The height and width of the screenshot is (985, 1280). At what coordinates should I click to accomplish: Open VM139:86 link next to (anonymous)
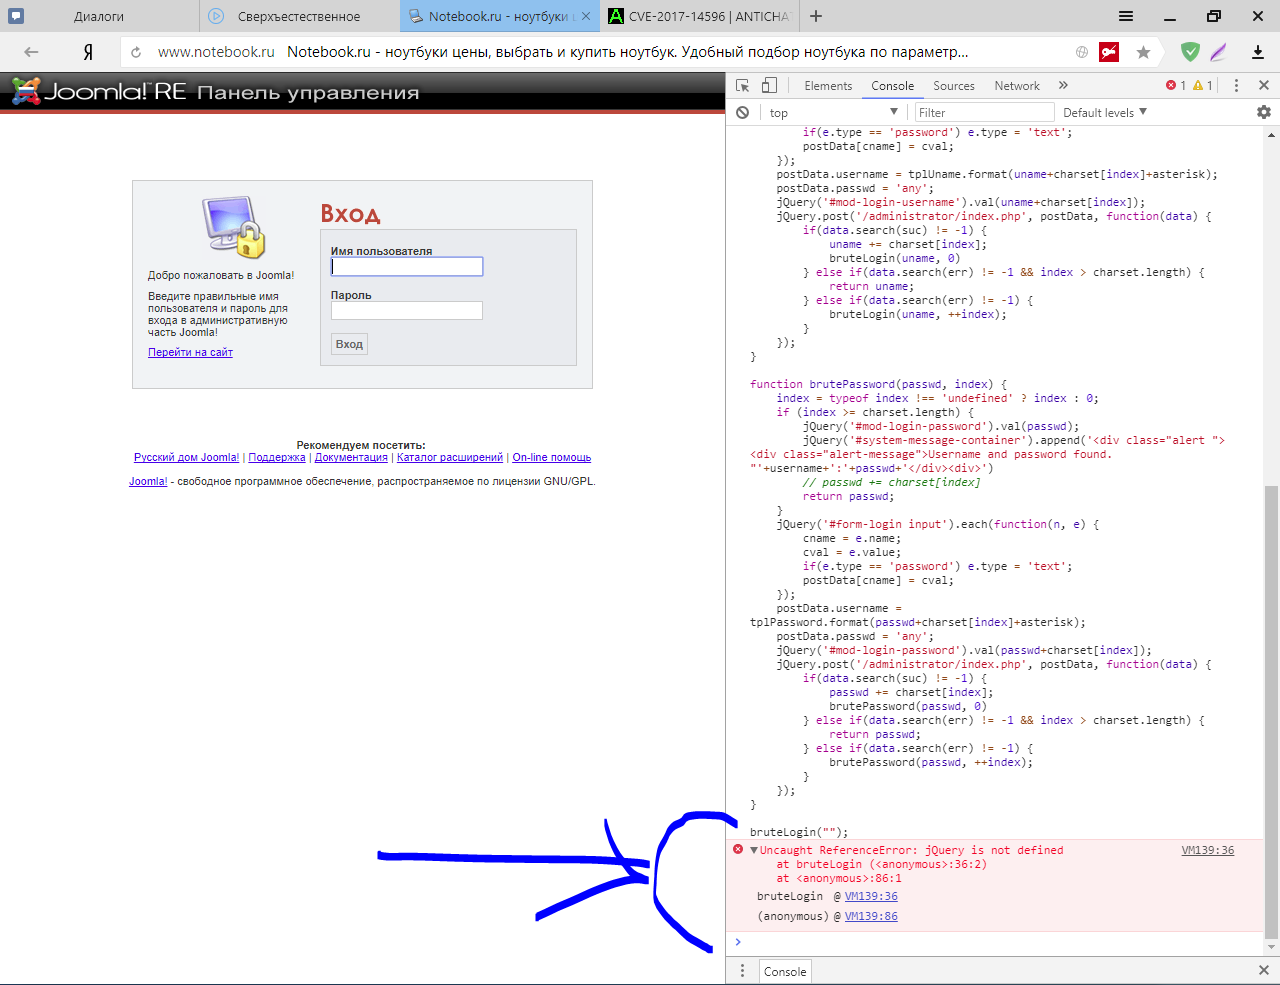click(871, 916)
